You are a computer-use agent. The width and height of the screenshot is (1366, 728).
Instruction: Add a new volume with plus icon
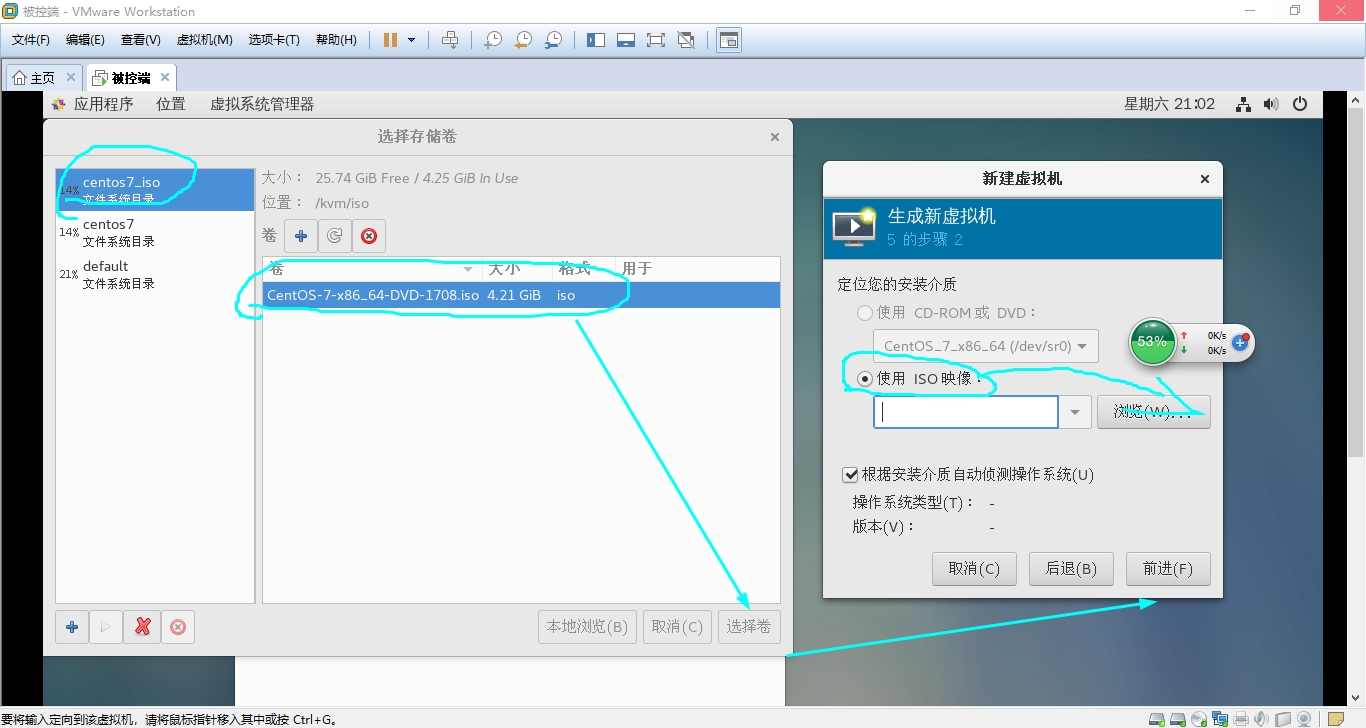pos(301,236)
